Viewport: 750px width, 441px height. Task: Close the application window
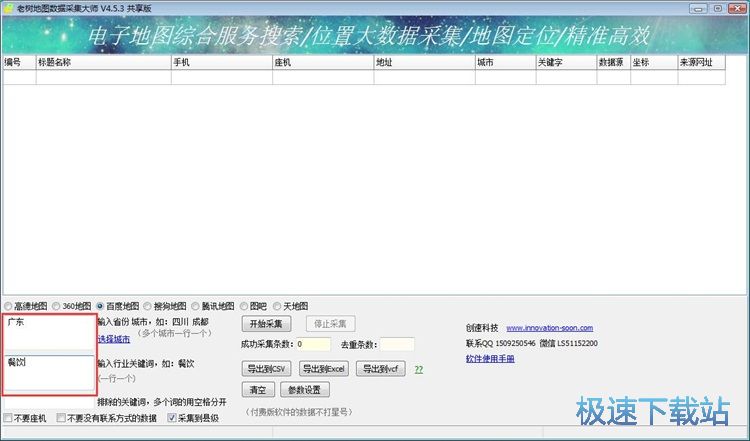[738, 8]
